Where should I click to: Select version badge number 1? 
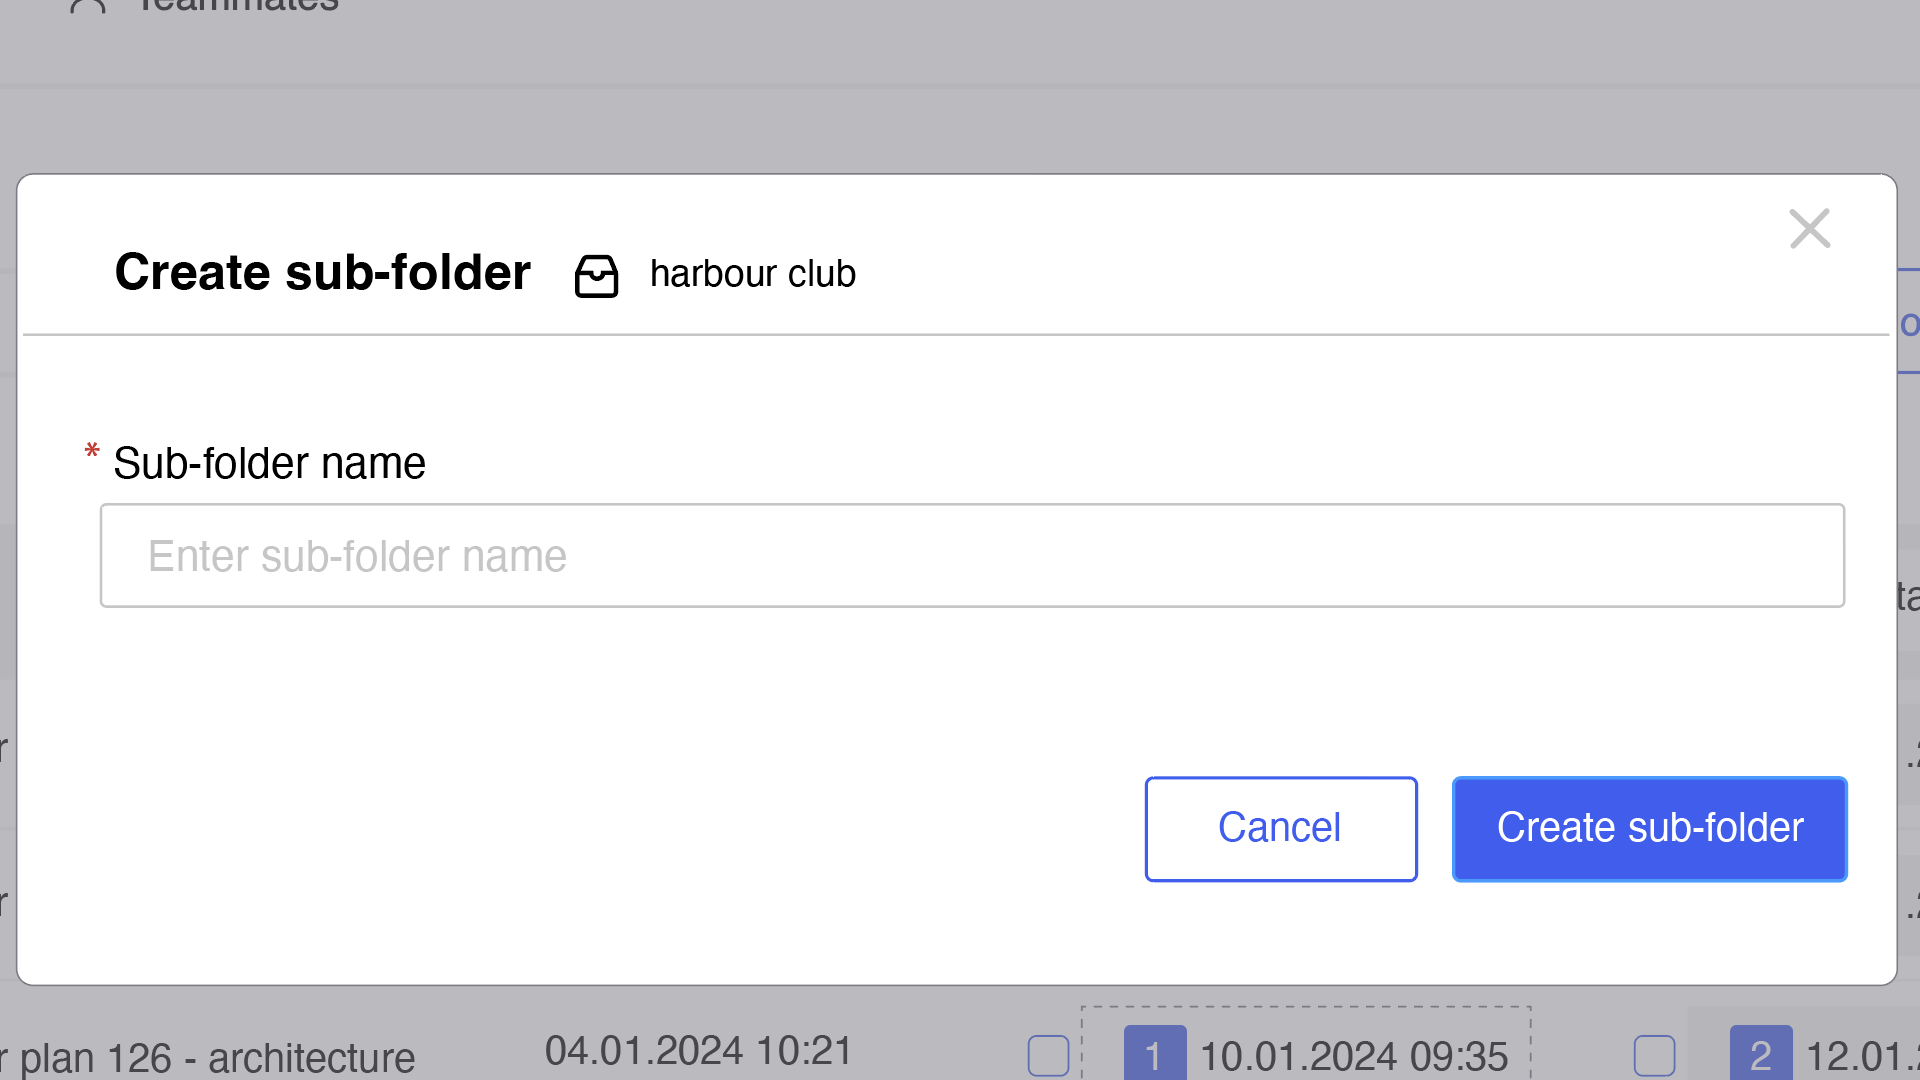point(1155,1054)
